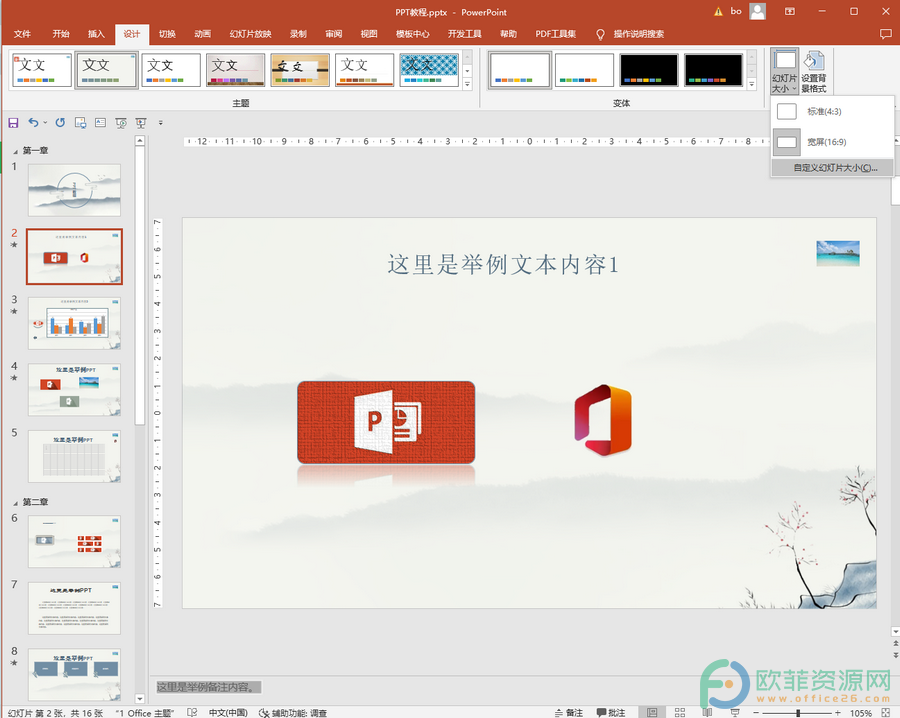Switch to Normal view icon
Screen dimensions: 900x718
[x=652, y=712]
